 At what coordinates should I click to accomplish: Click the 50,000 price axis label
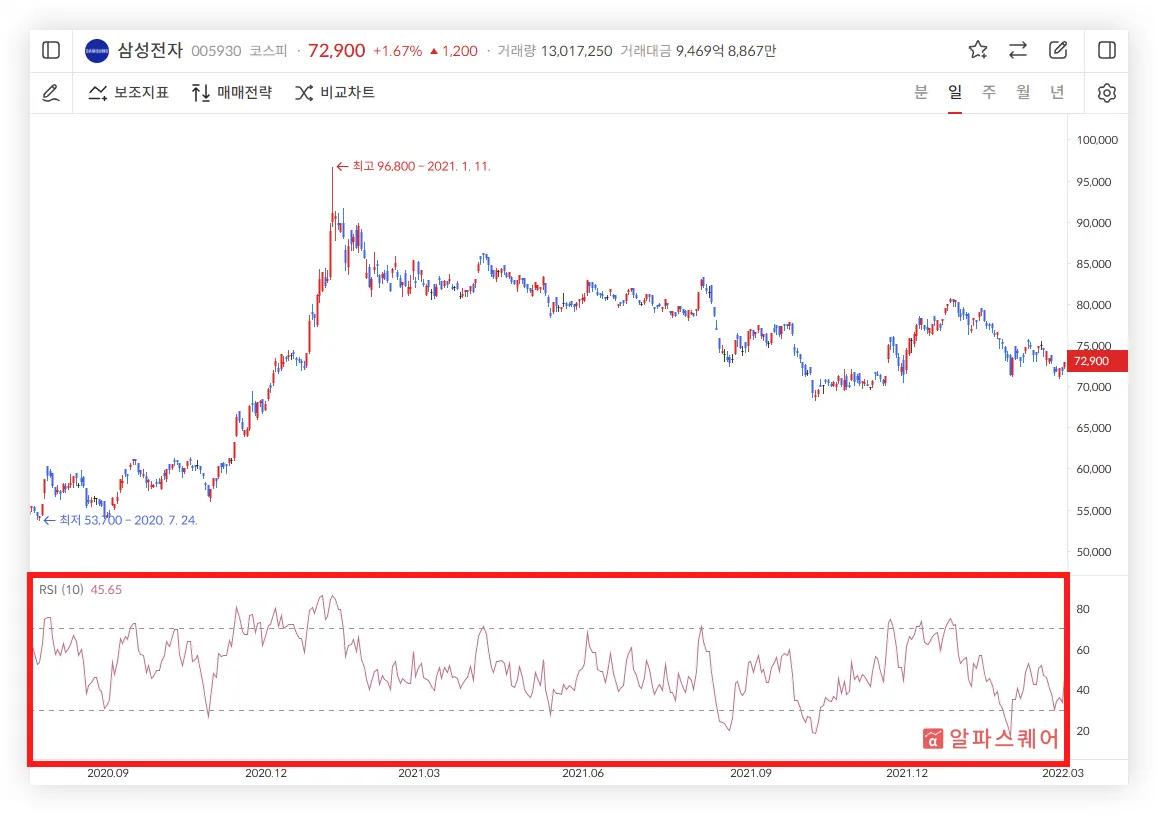click(x=1094, y=552)
